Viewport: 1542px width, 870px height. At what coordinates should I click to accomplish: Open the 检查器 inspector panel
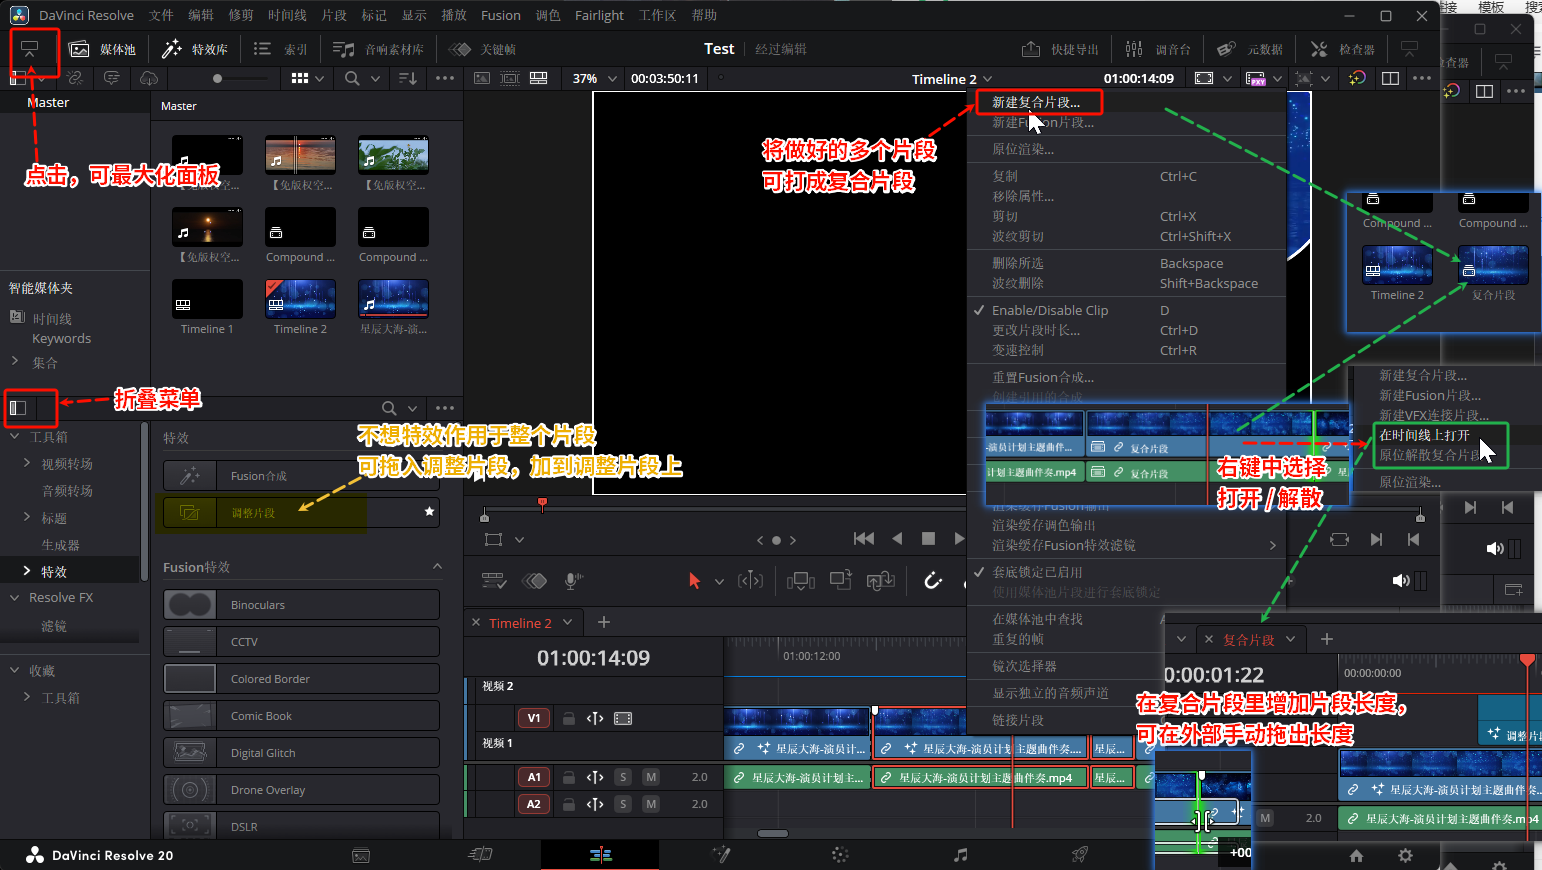point(1342,49)
